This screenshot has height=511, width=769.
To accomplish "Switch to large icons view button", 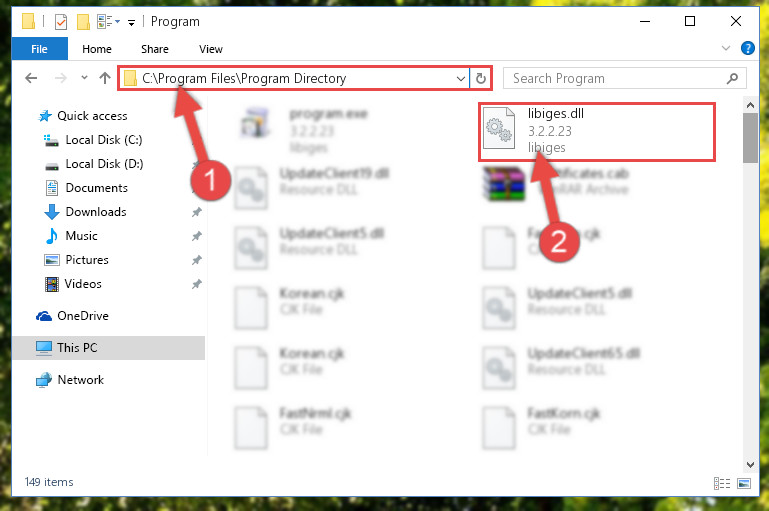I will click(743, 484).
